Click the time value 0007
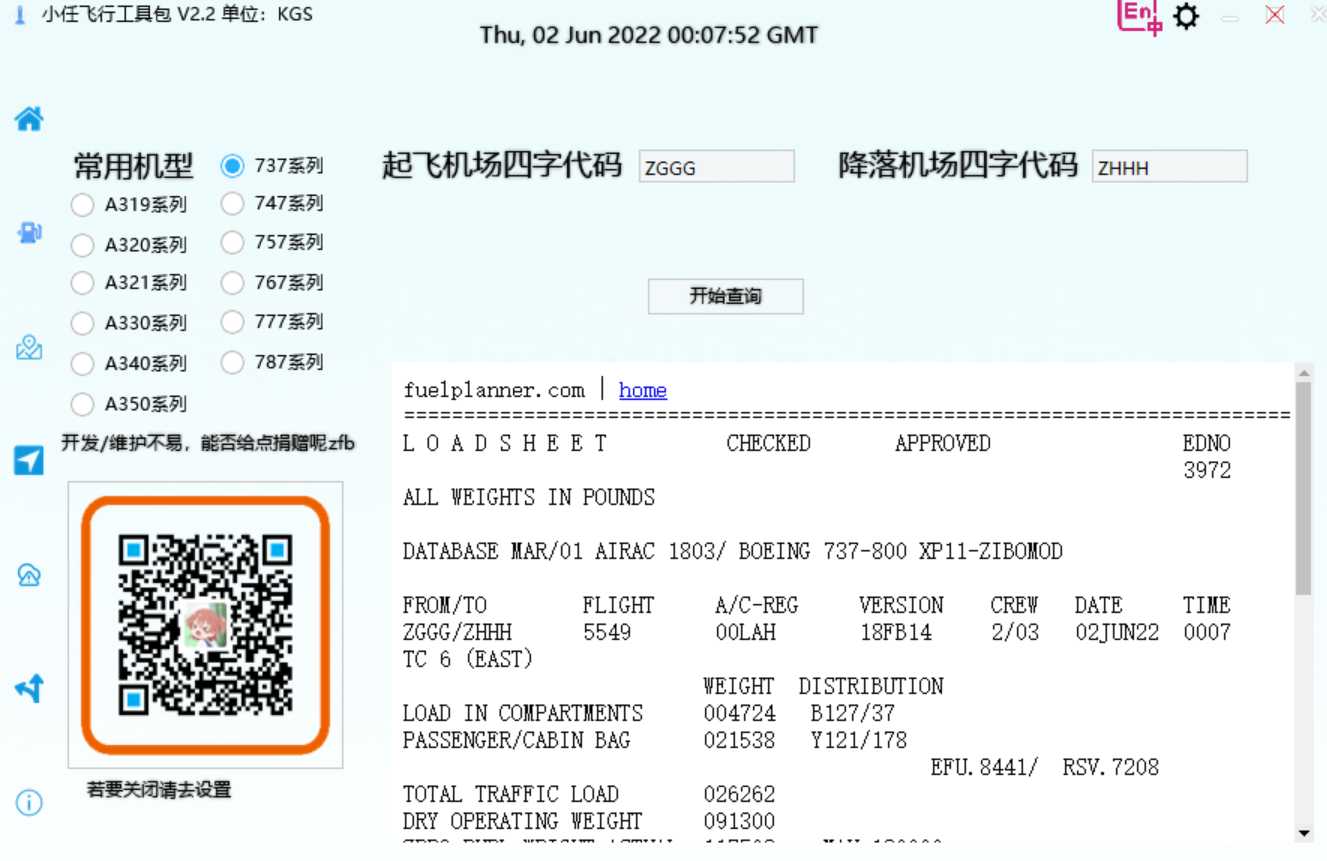This screenshot has width=1327, height=861. (1207, 633)
